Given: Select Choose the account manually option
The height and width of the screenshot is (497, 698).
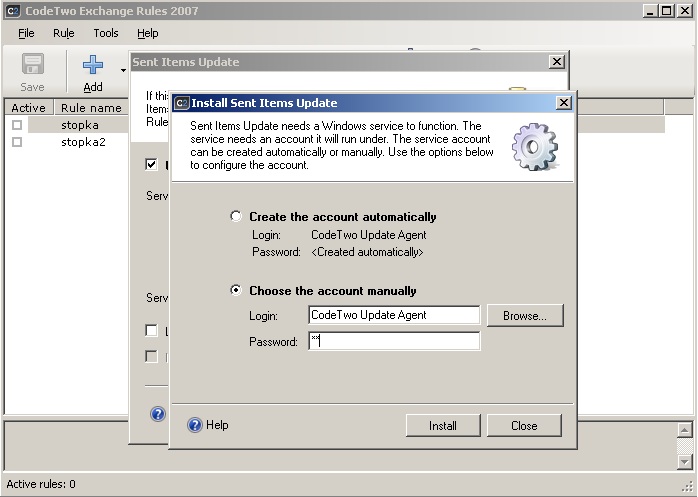Looking at the screenshot, I should [x=236, y=290].
